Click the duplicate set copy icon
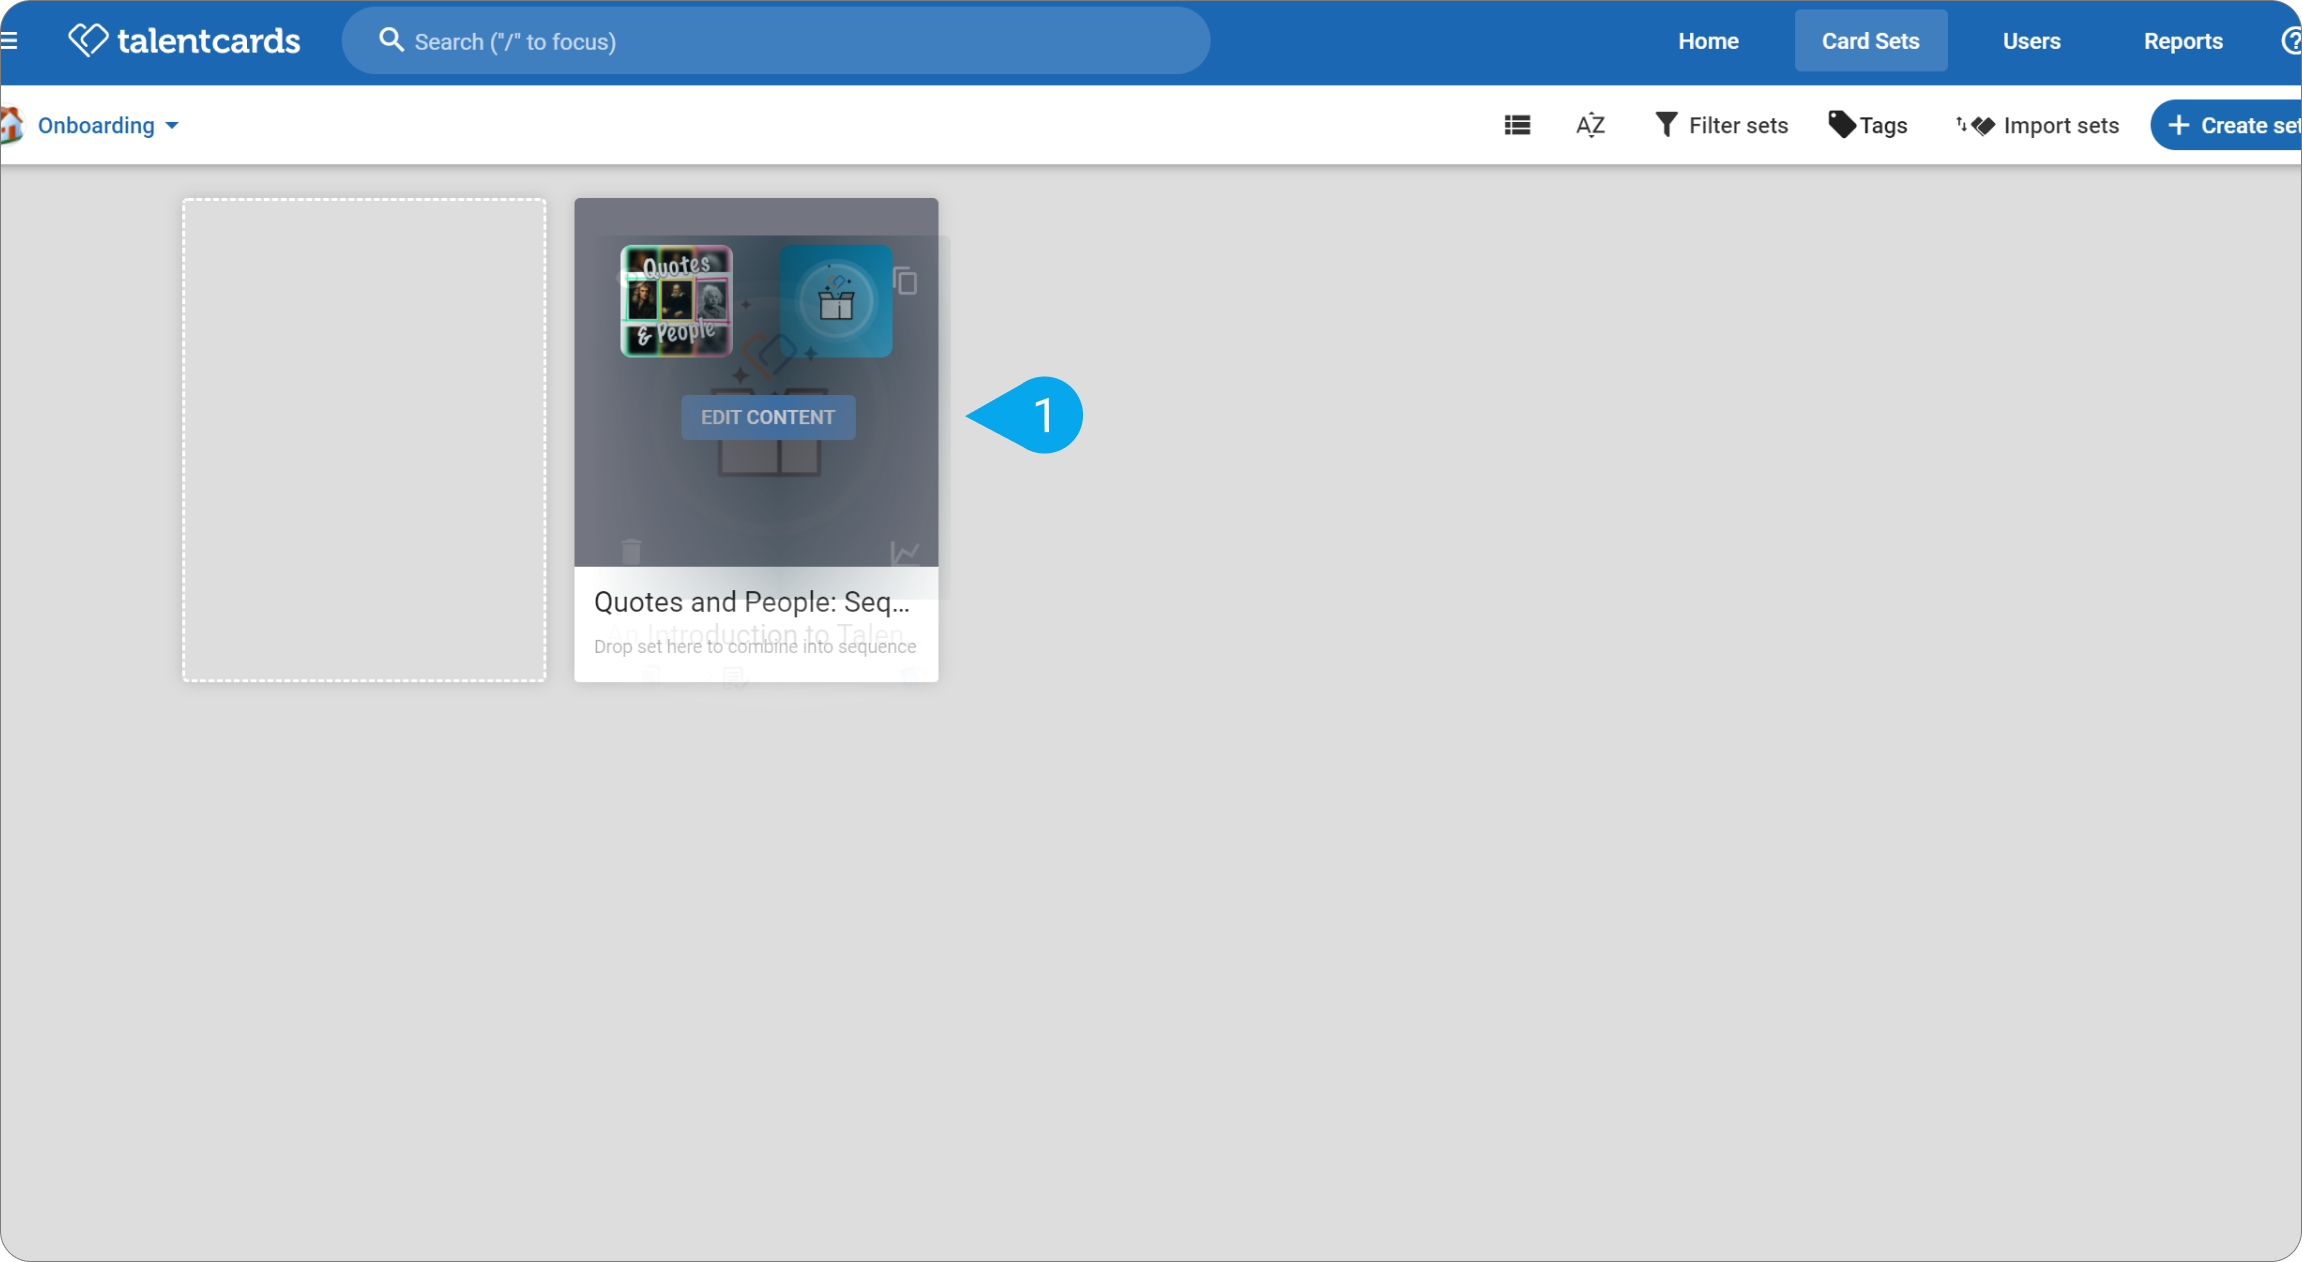The height and width of the screenshot is (1262, 2302). pyautogui.click(x=905, y=281)
